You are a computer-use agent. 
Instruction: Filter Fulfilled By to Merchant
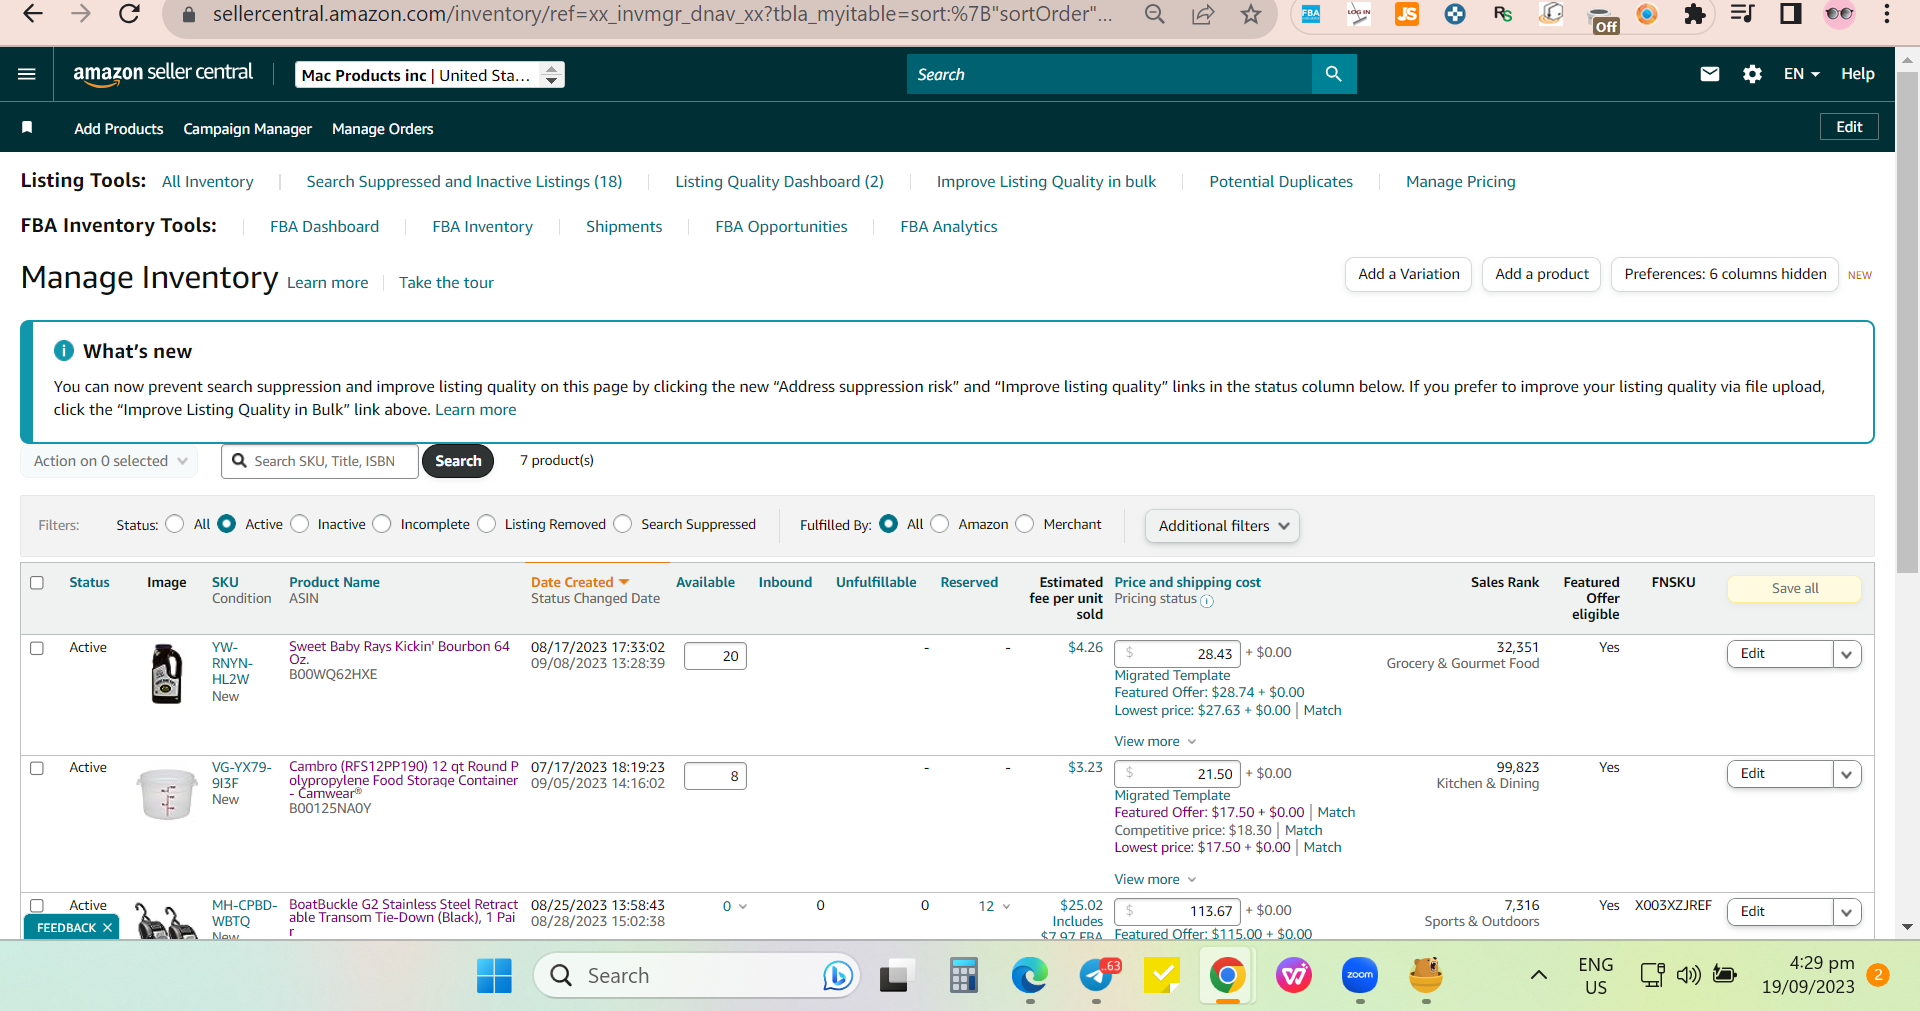[x=1025, y=524]
